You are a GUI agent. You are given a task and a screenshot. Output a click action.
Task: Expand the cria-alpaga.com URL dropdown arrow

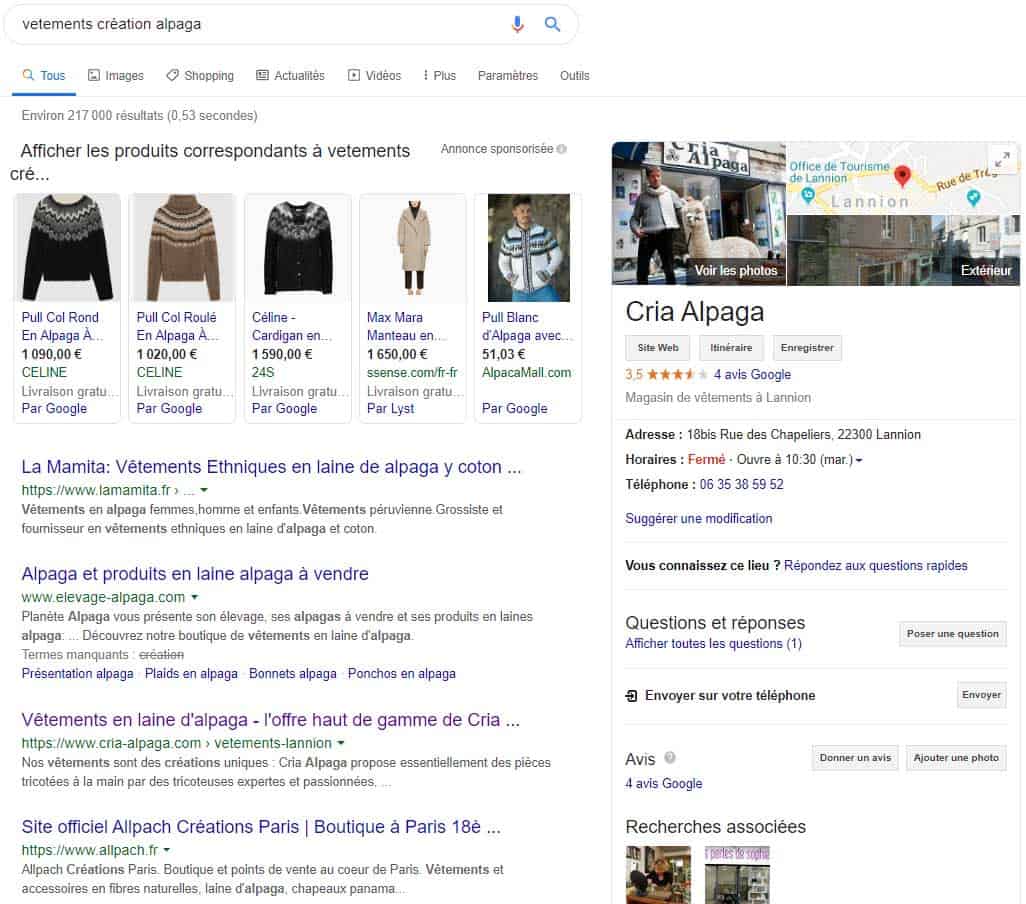(x=341, y=743)
